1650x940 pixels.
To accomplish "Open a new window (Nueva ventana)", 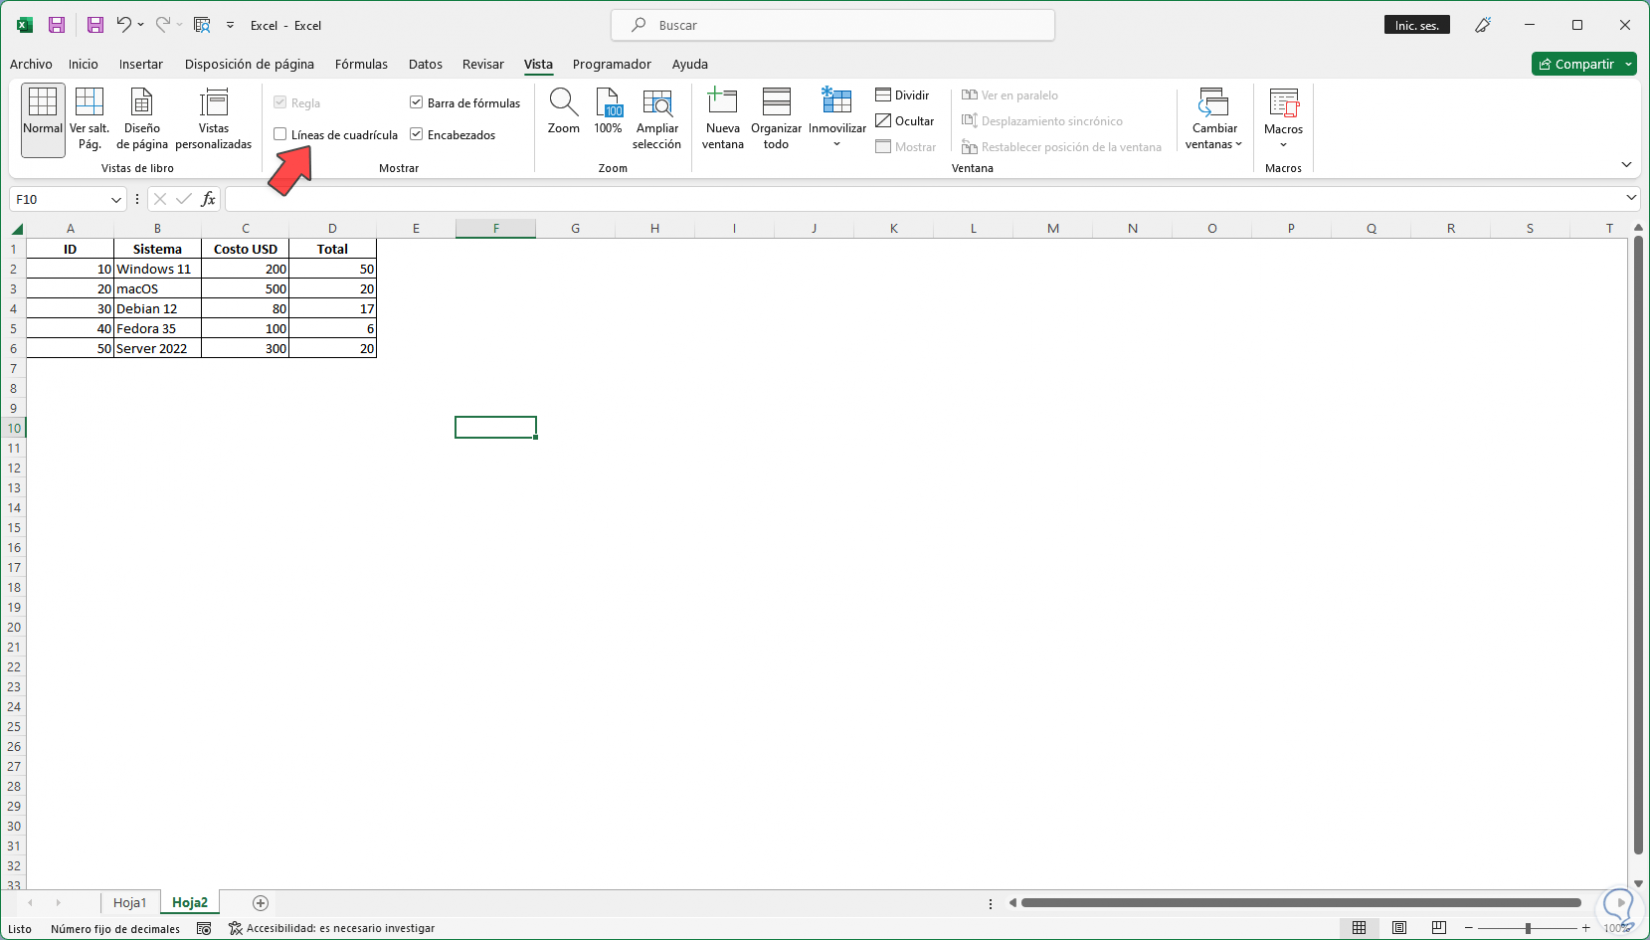I will coord(722,120).
